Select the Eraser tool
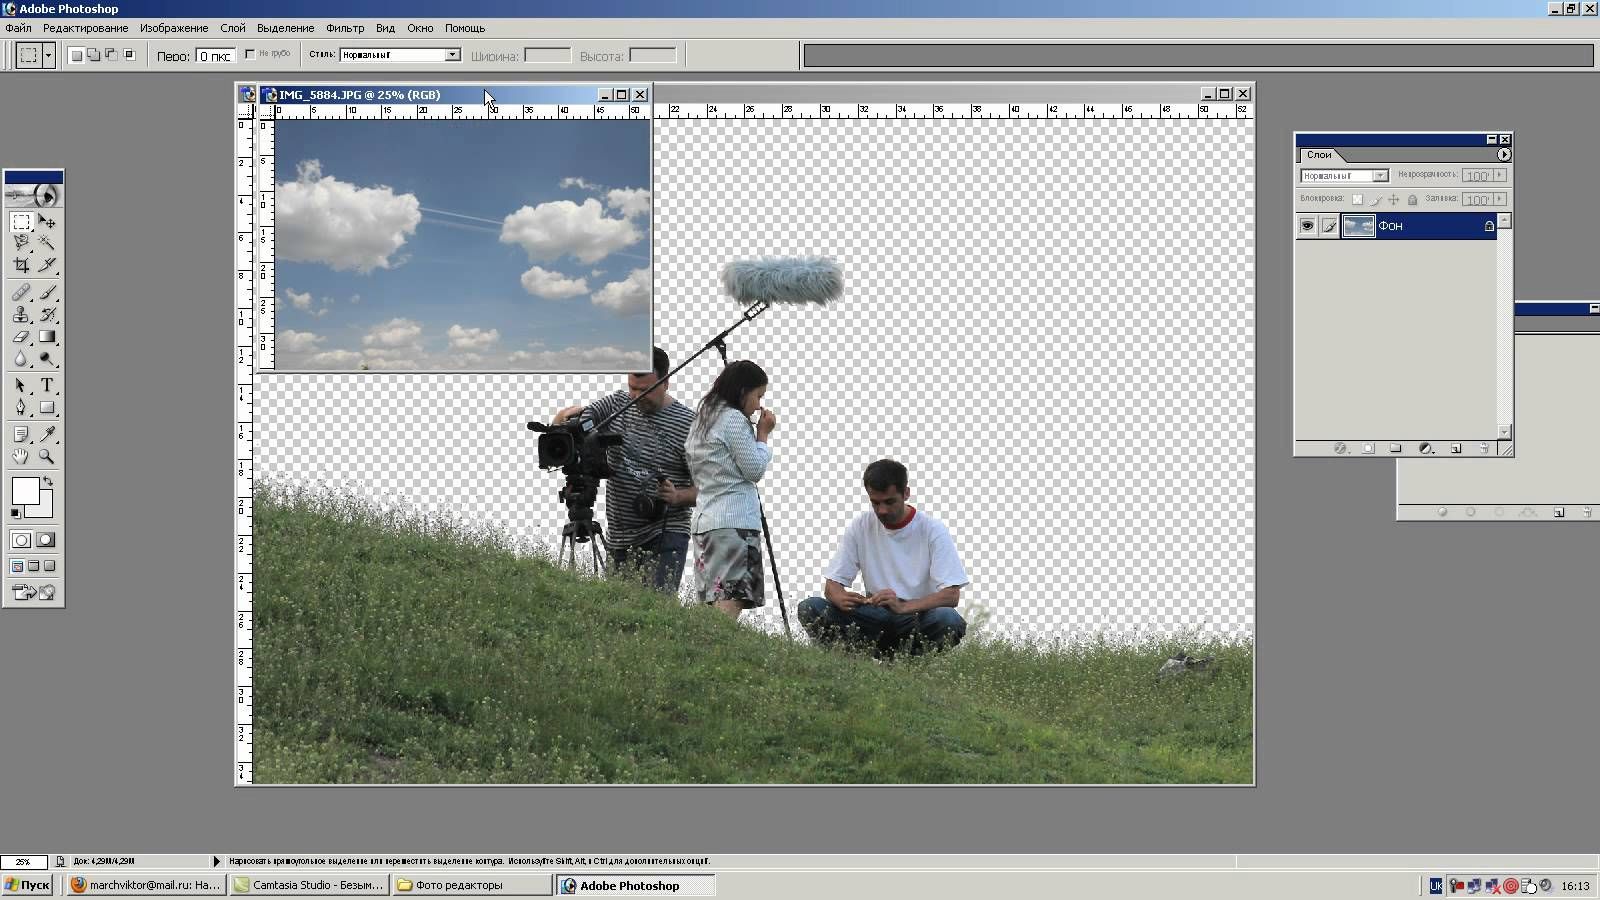The height and width of the screenshot is (900, 1600). tap(21, 337)
